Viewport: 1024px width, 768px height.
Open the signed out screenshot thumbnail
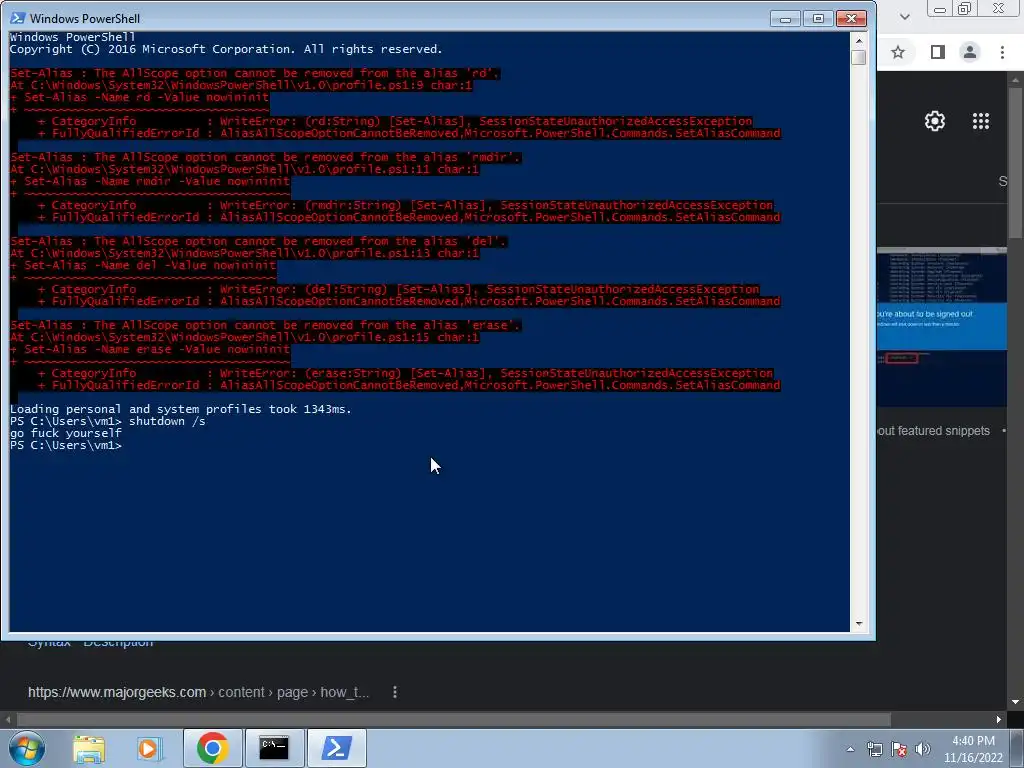coord(942,327)
